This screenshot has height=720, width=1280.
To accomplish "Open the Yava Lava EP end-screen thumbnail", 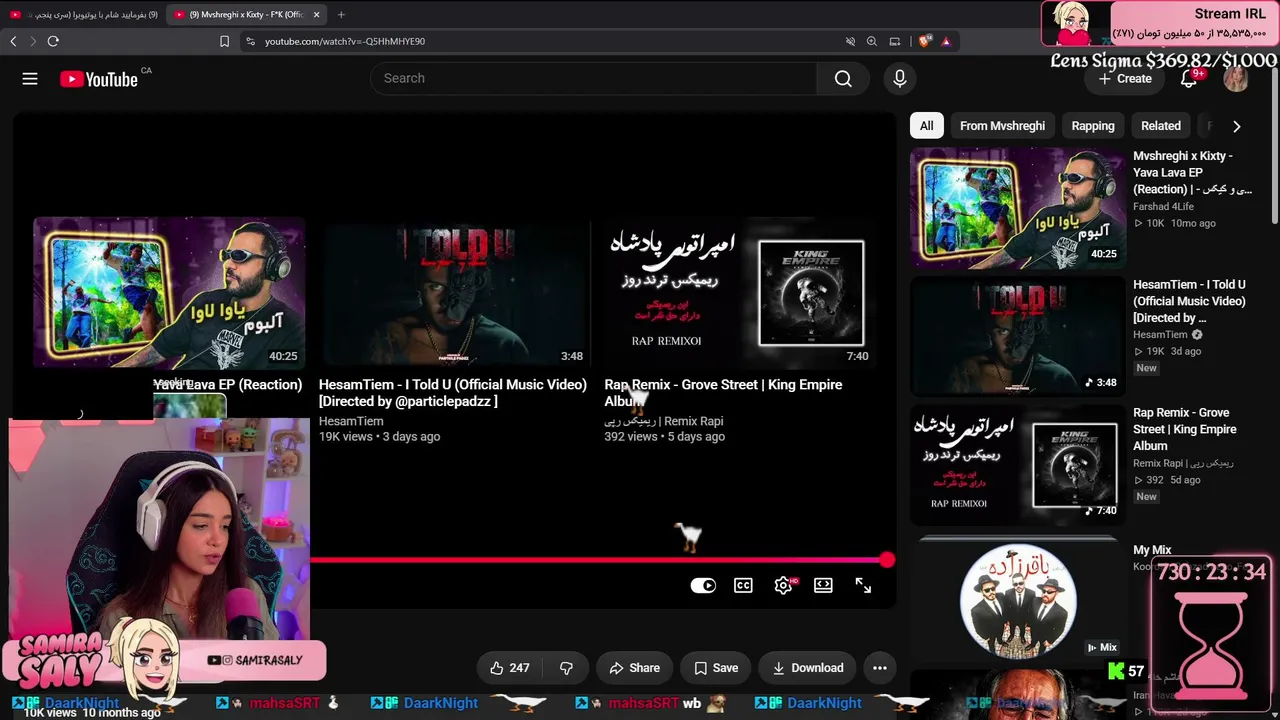I will click(x=169, y=293).
